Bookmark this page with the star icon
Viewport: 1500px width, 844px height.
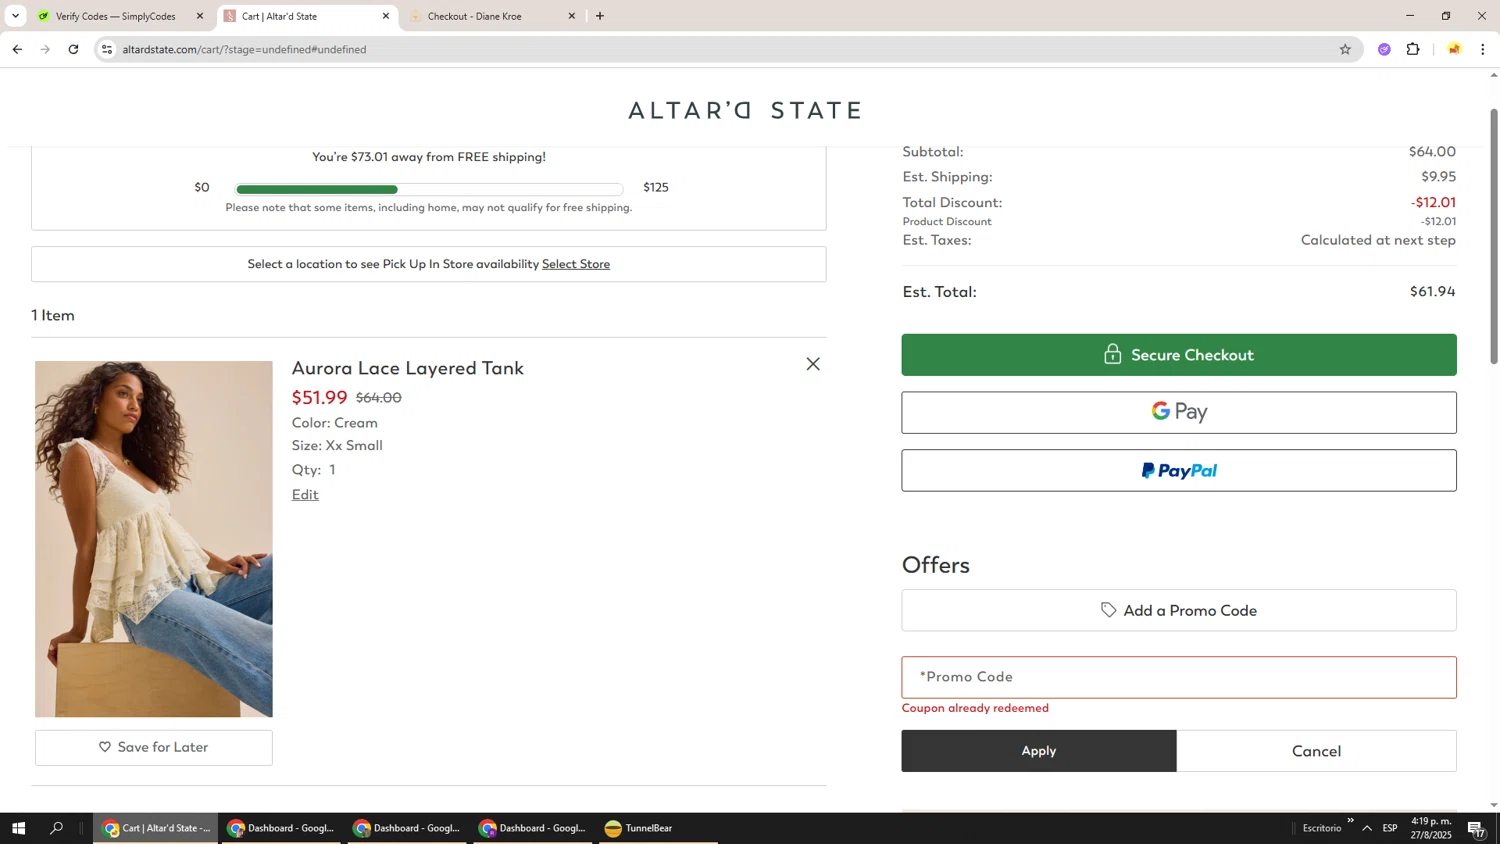click(1345, 49)
